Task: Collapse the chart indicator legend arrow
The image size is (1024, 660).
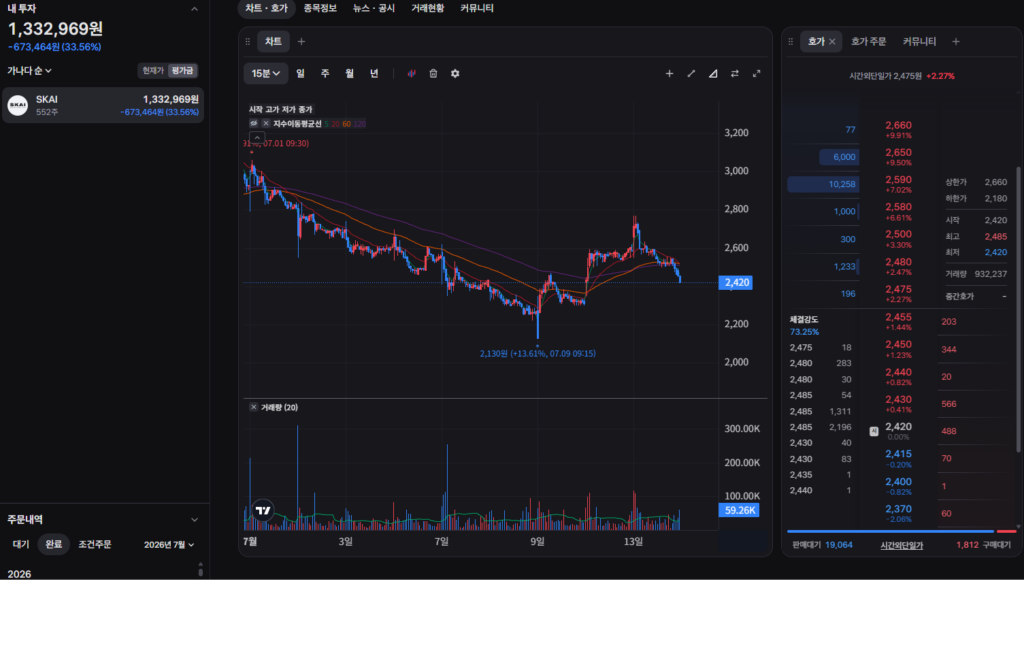Action: pos(257,138)
